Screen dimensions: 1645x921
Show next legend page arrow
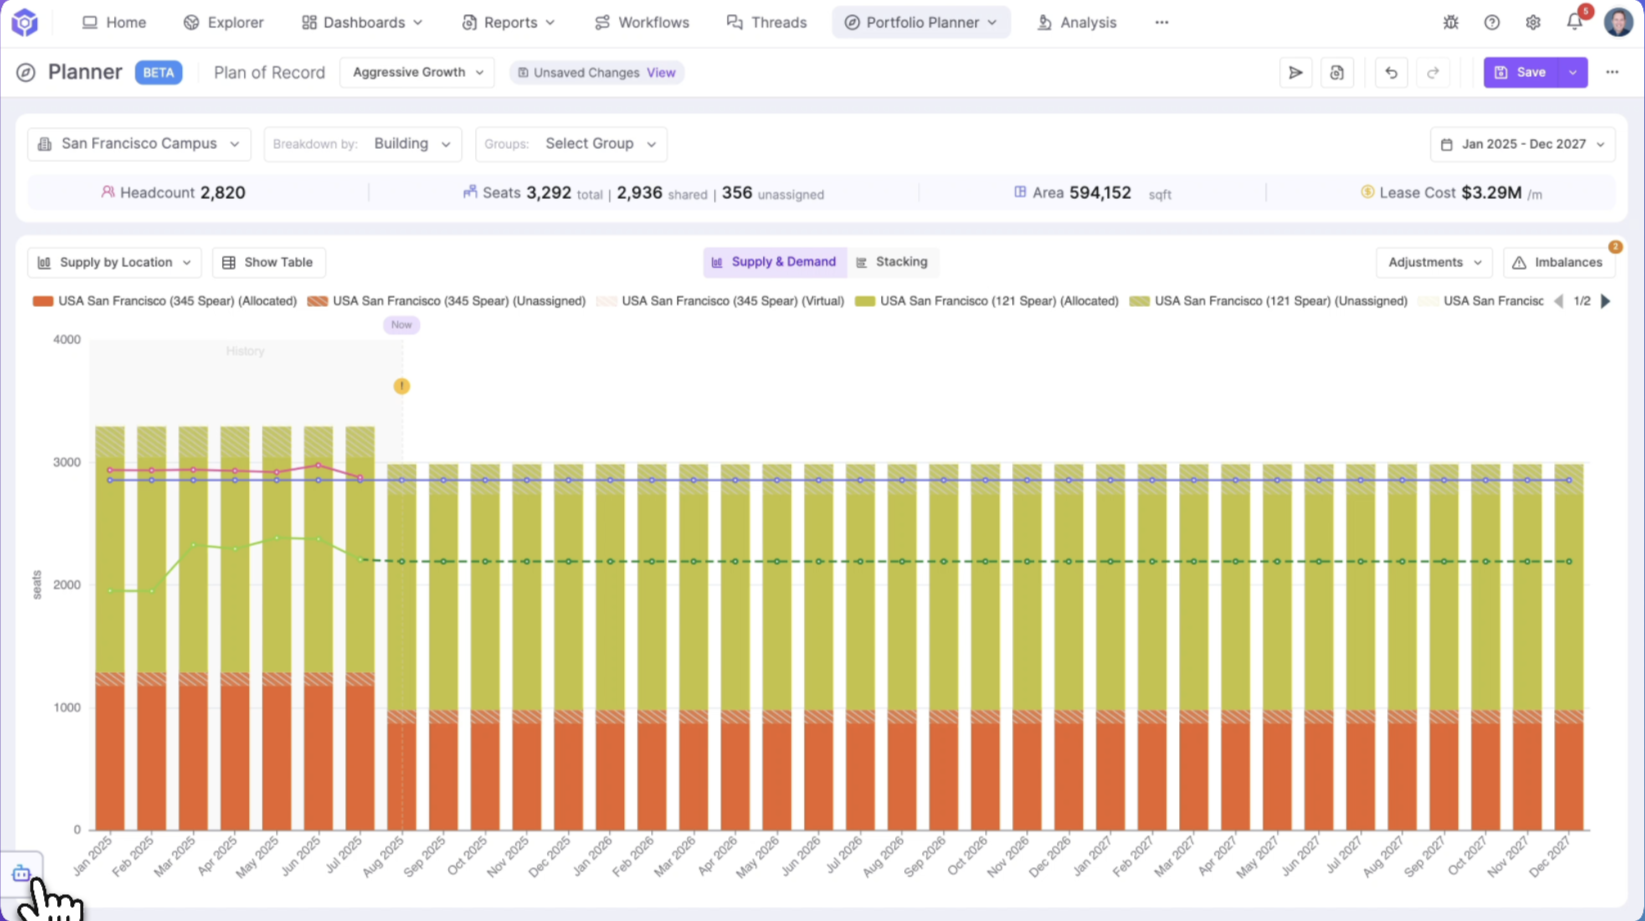coord(1606,301)
